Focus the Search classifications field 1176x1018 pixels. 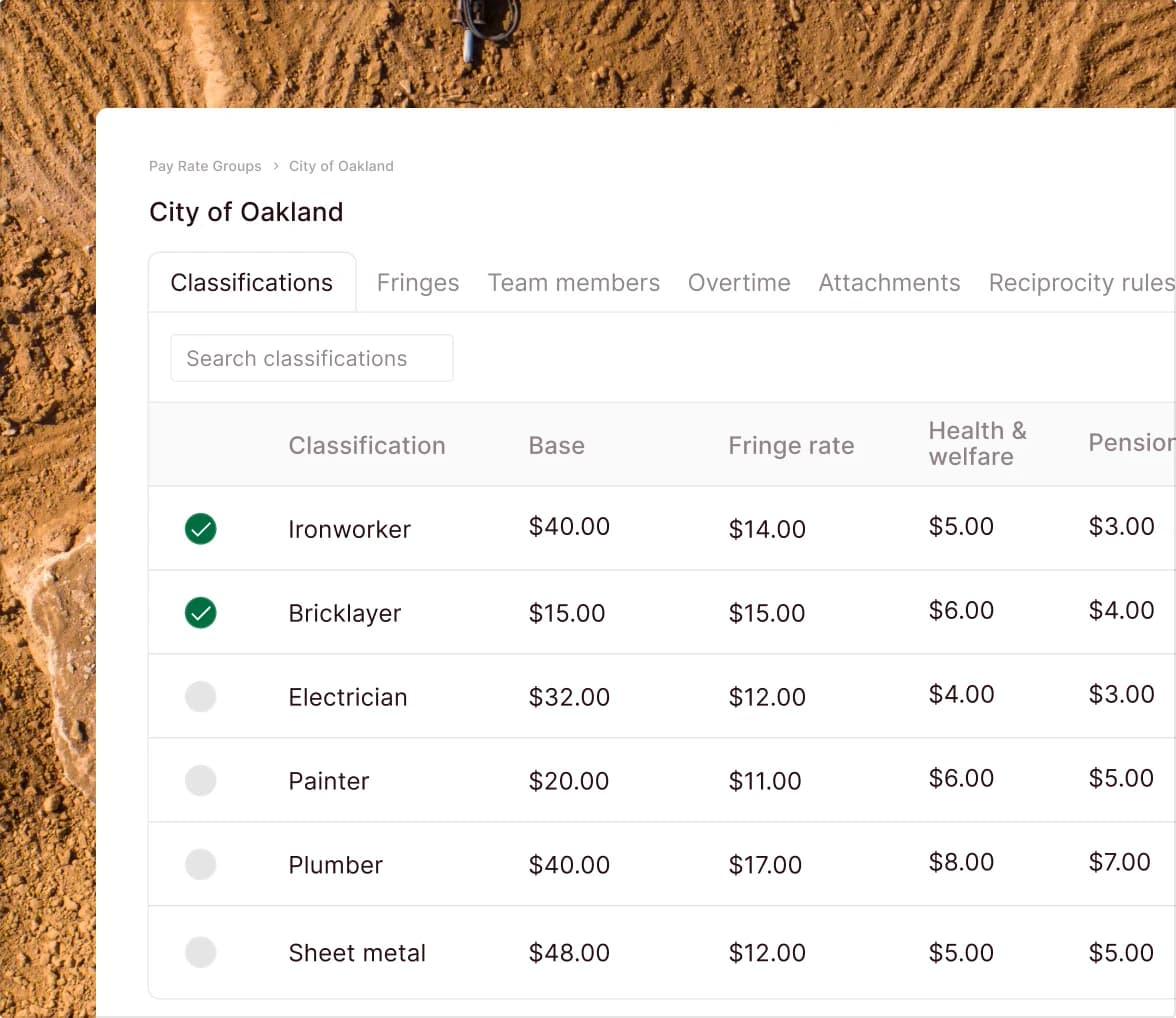(312, 358)
